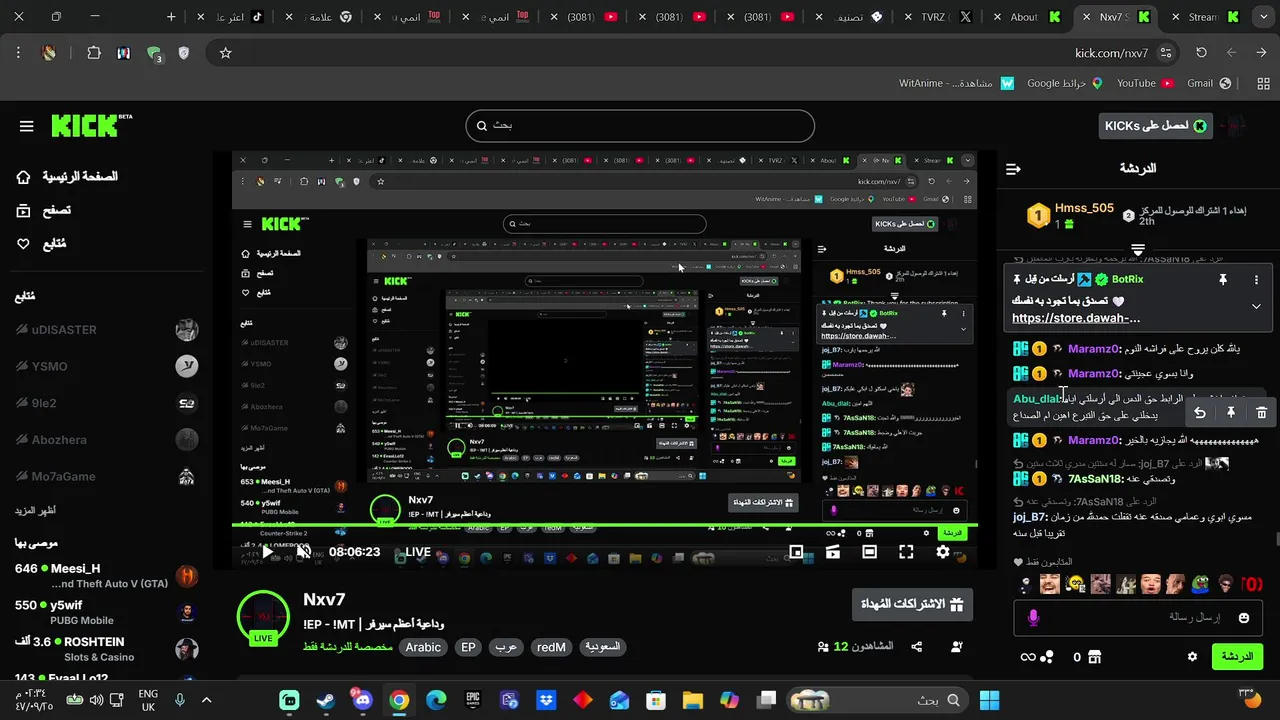1280x720 pixels.
Task: Open recommended channel Meesi_H
Action: tap(107, 576)
